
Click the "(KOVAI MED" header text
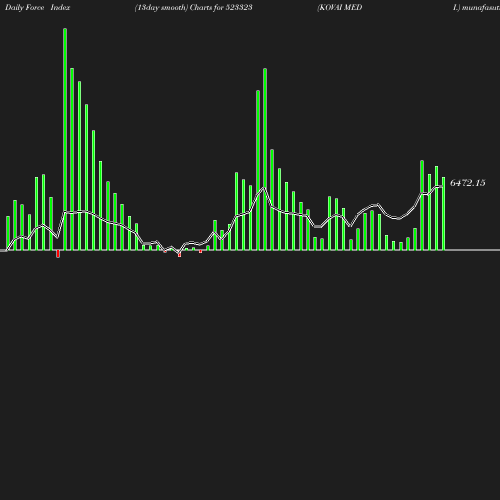(x=339, y=8)
